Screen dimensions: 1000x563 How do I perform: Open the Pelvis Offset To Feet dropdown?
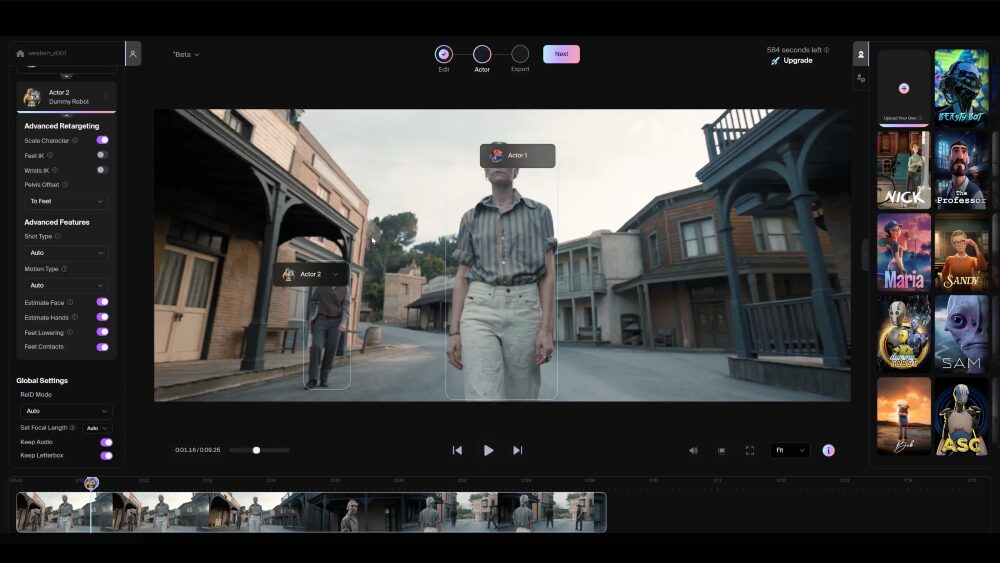pos(67,201)
